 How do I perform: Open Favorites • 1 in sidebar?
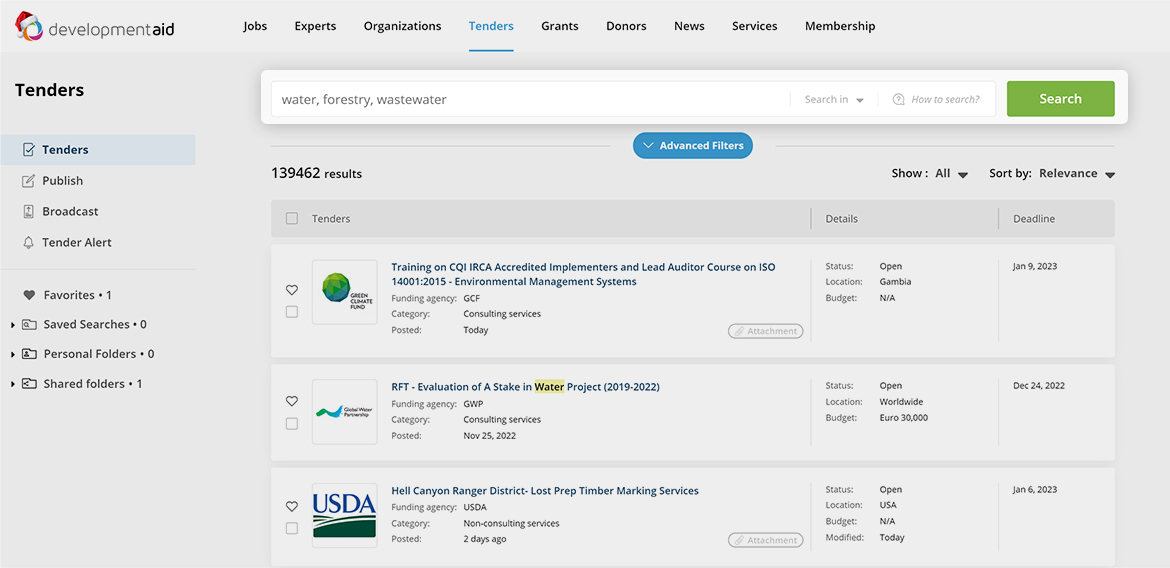(78, 295)
